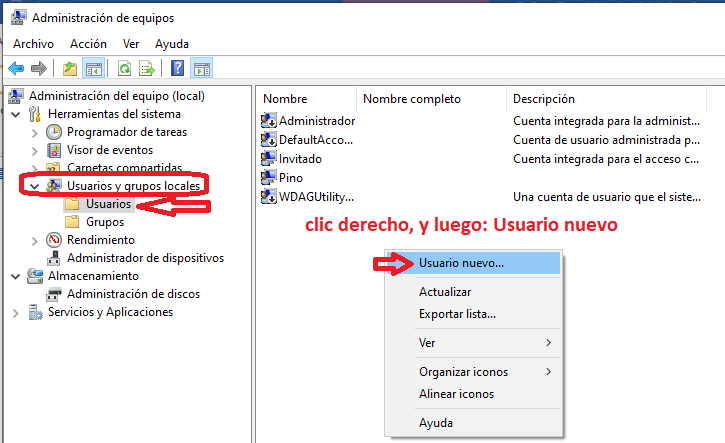Click the DefaultAccount user icon

click(x=269, y=140)
